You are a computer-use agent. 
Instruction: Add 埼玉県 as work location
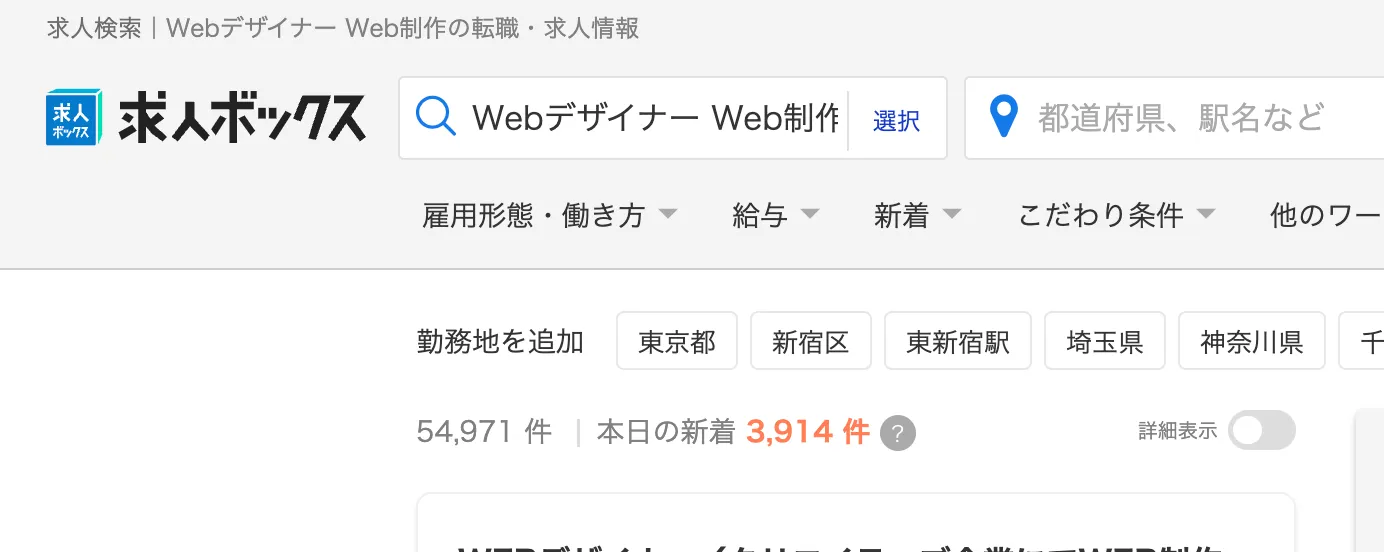pos(1105,341)
